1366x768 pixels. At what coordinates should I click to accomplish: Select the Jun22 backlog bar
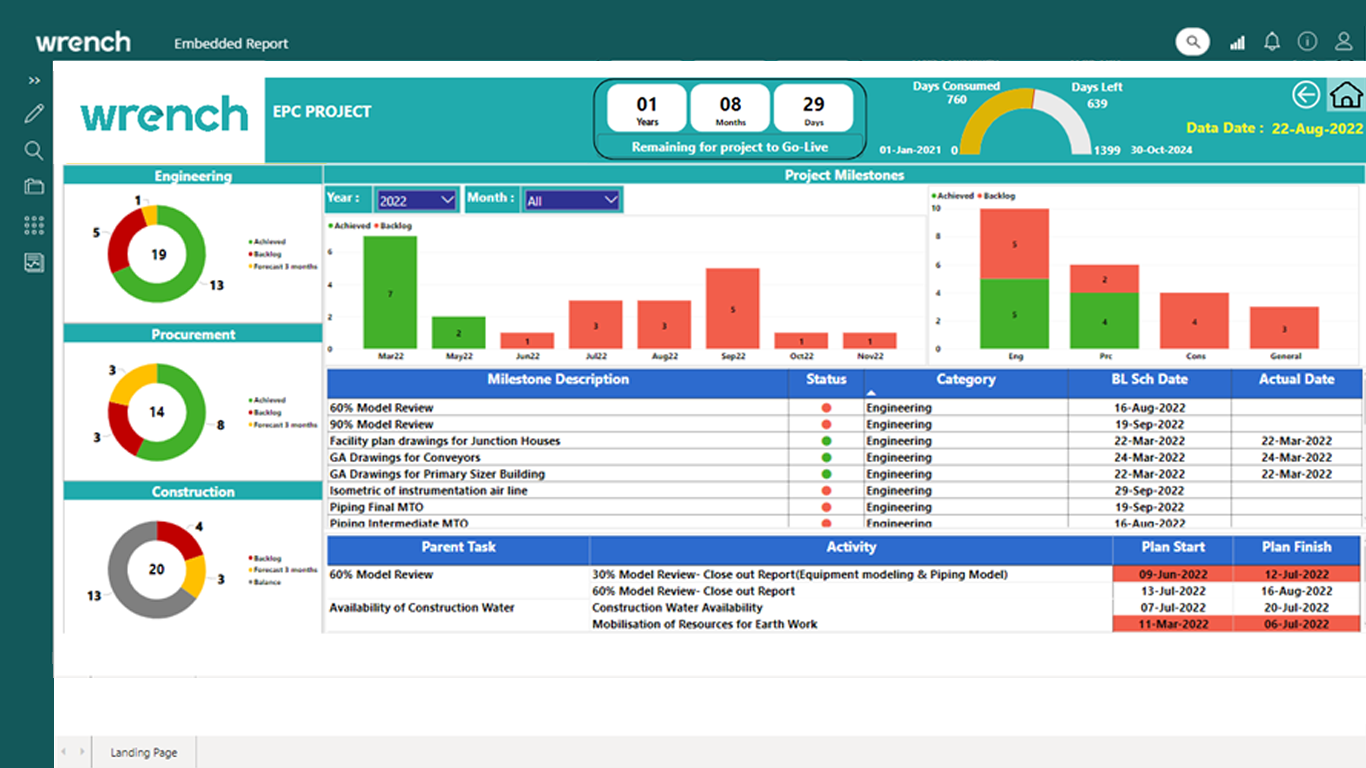527,341
